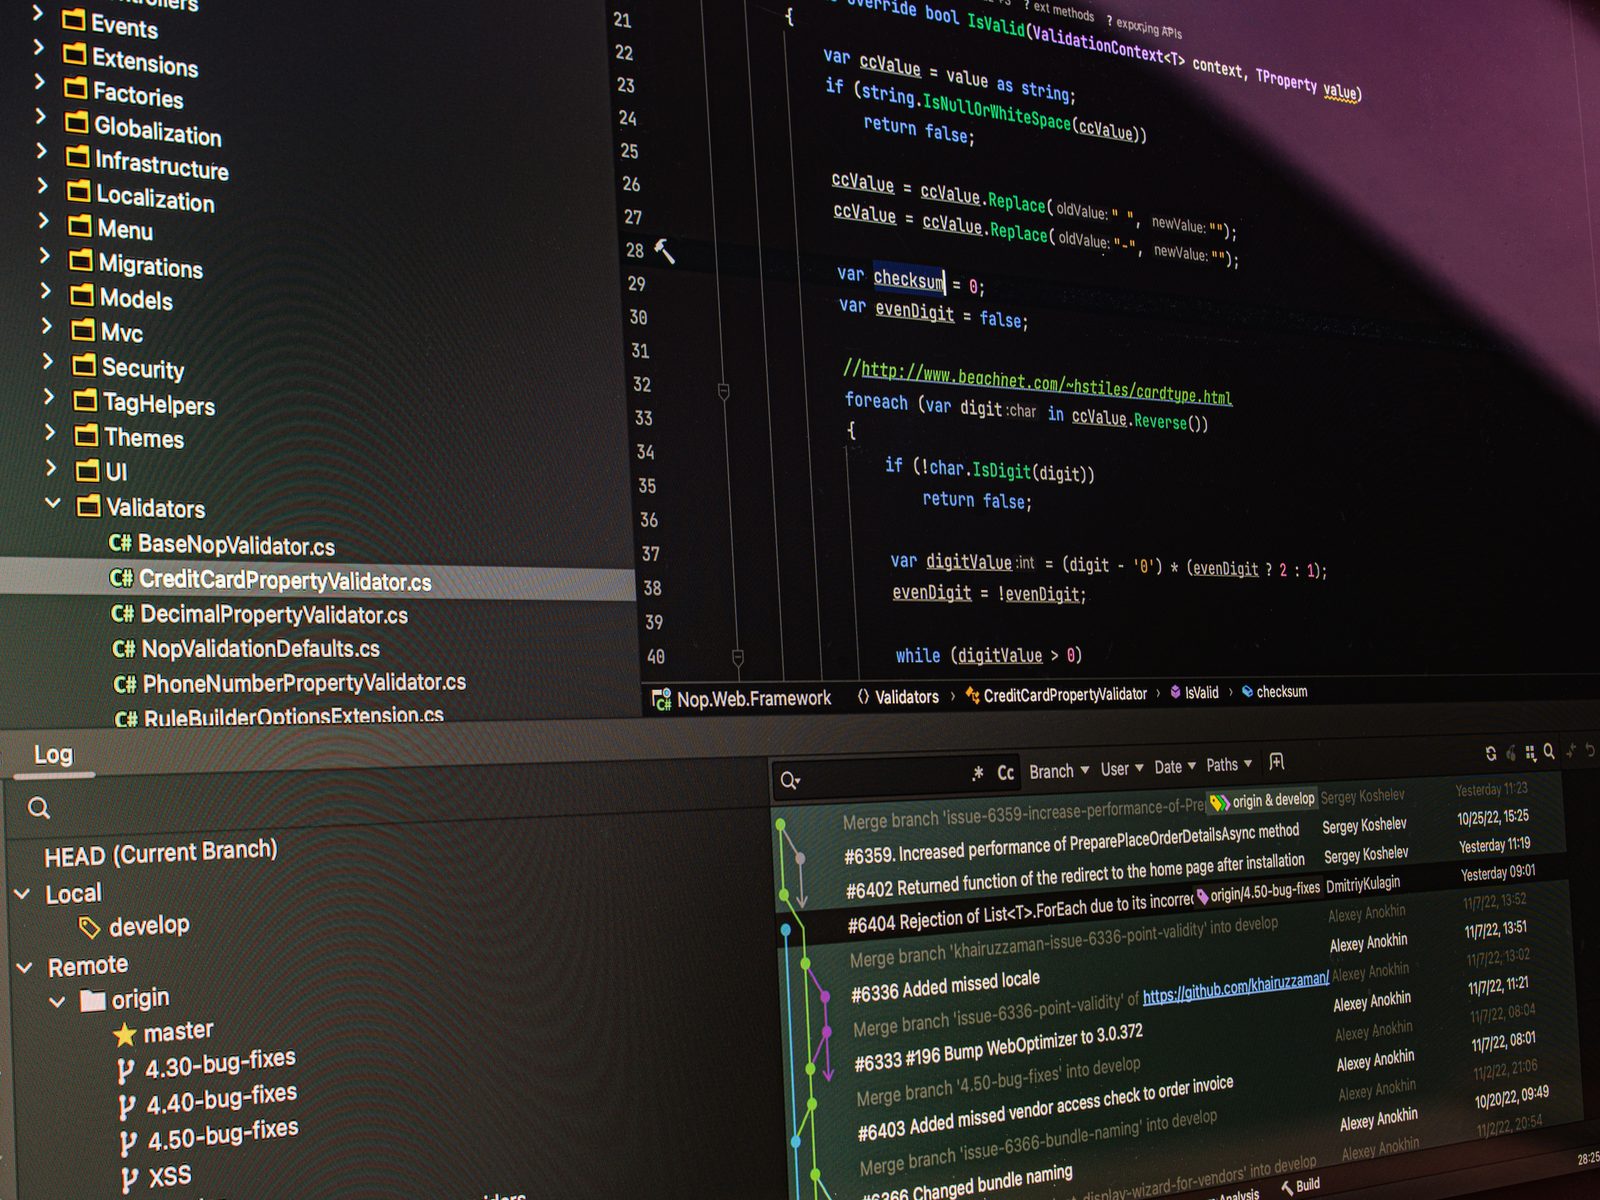Click the branch icon beside 4.30-bug-fixes
Image resolution: width=1600 pixels, height=1200 pixels.
point(126,1071)
